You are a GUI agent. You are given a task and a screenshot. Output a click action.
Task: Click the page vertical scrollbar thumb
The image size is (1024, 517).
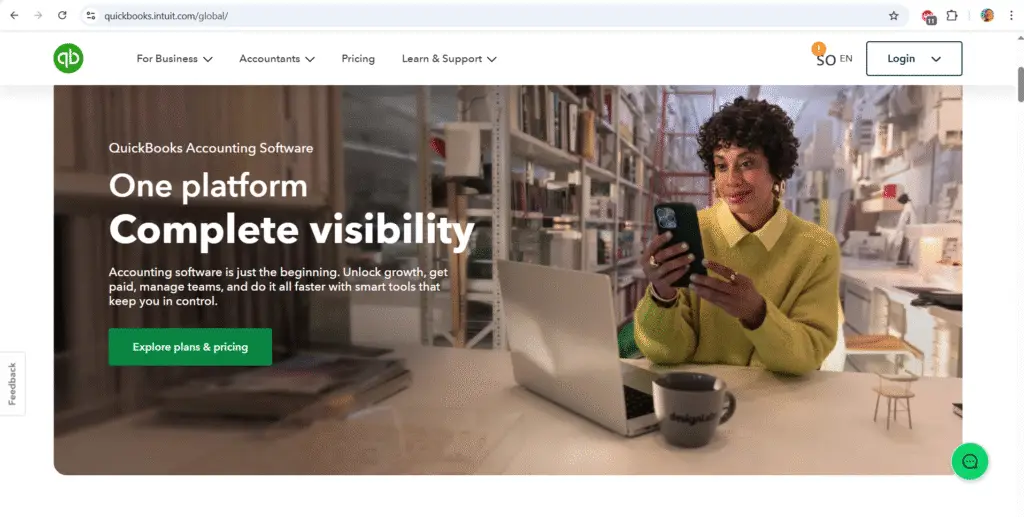pyautogui.click(x=1020, y=84)
